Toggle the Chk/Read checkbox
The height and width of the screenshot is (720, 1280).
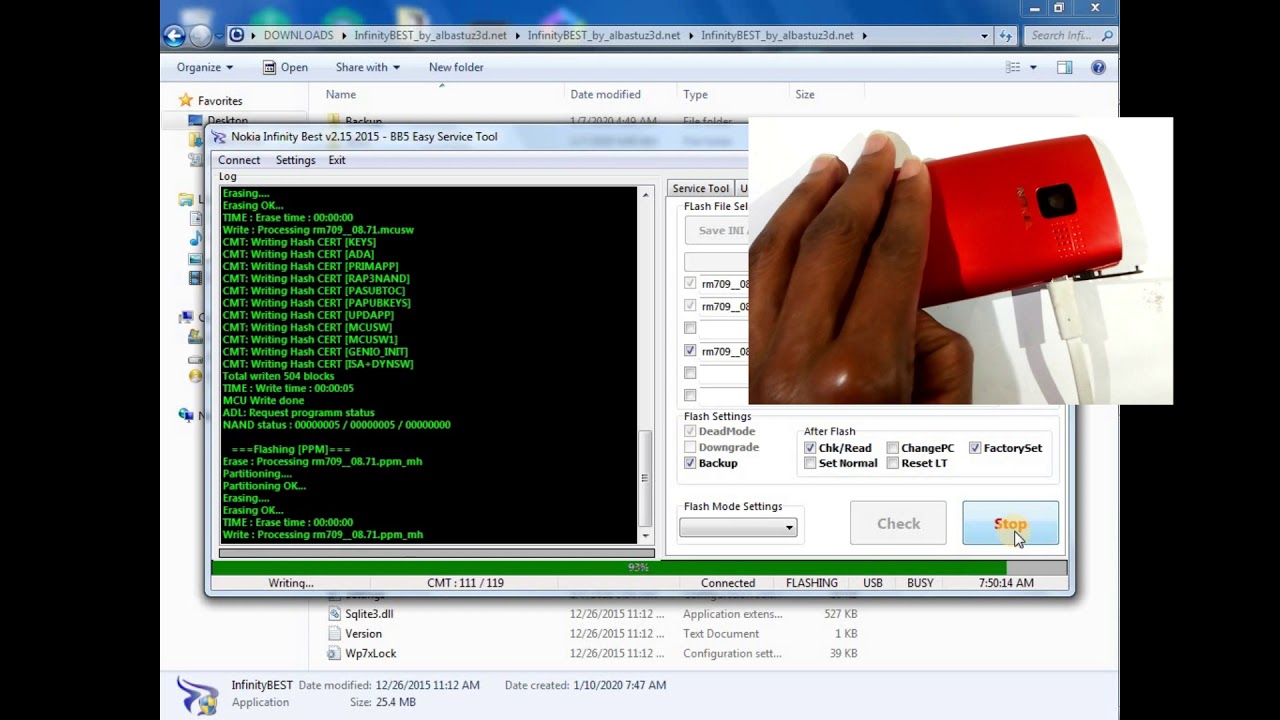pos(810,448)
